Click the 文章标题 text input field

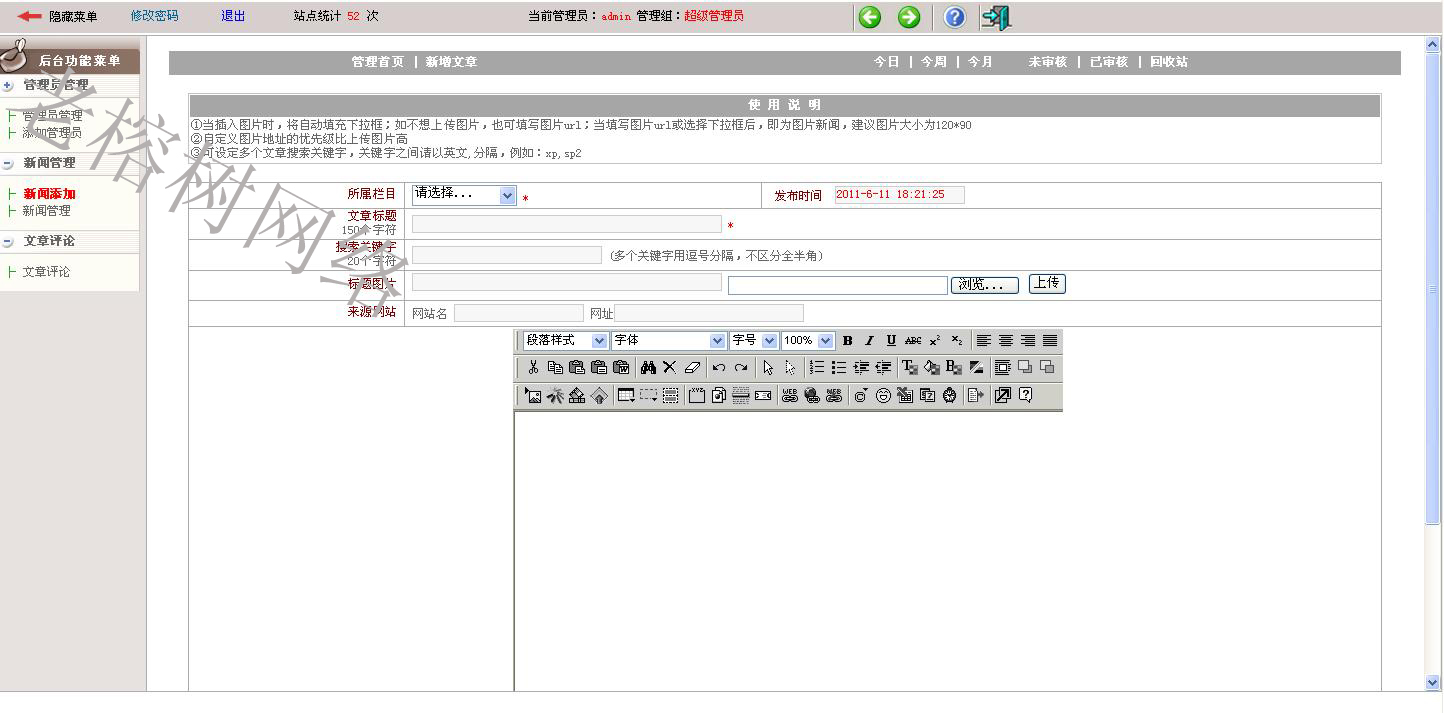click(566, 225)
